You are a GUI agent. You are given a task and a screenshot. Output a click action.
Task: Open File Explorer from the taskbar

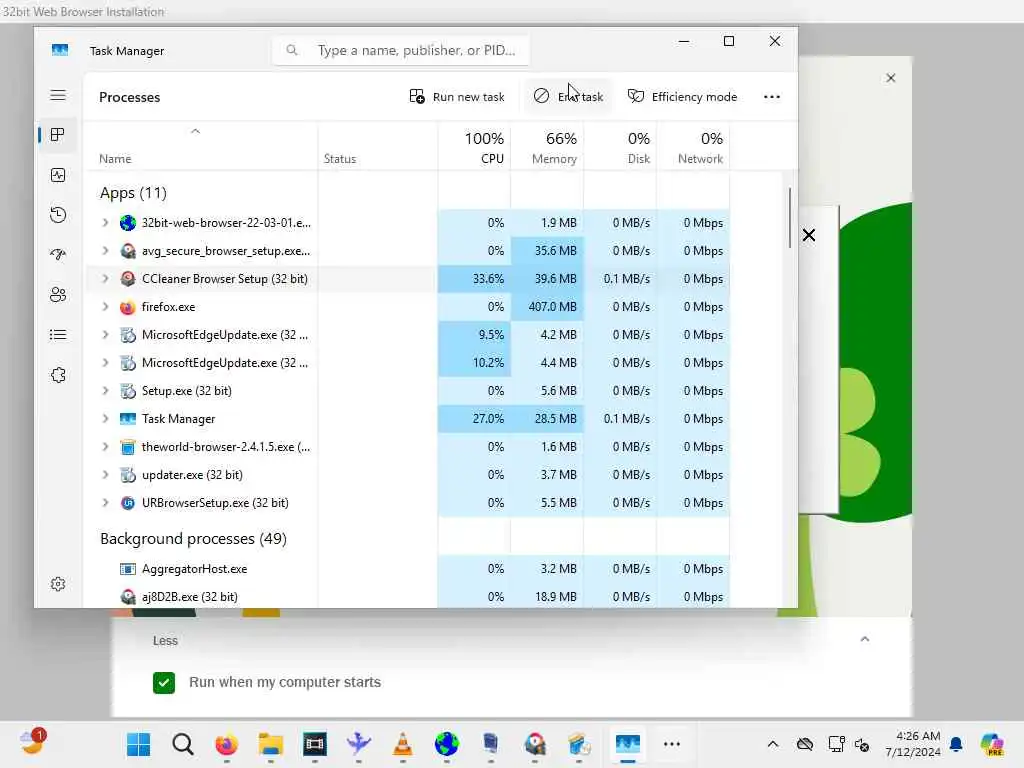[x=270, y=744]
